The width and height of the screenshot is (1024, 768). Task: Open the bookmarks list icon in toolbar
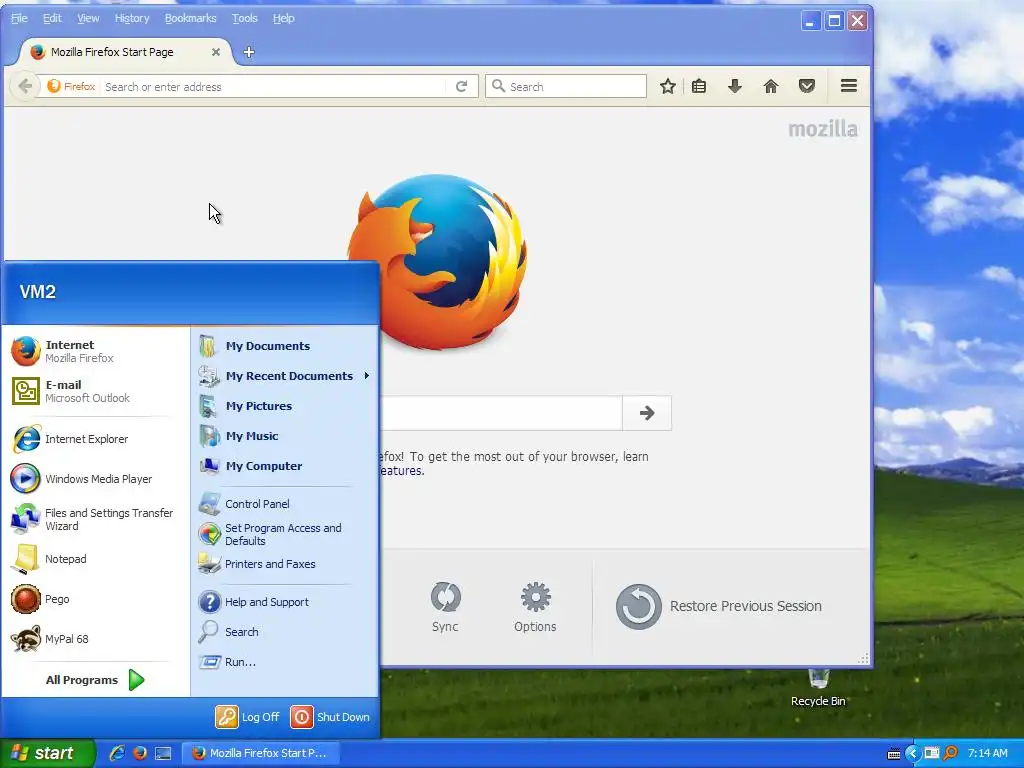pos(699,86)
